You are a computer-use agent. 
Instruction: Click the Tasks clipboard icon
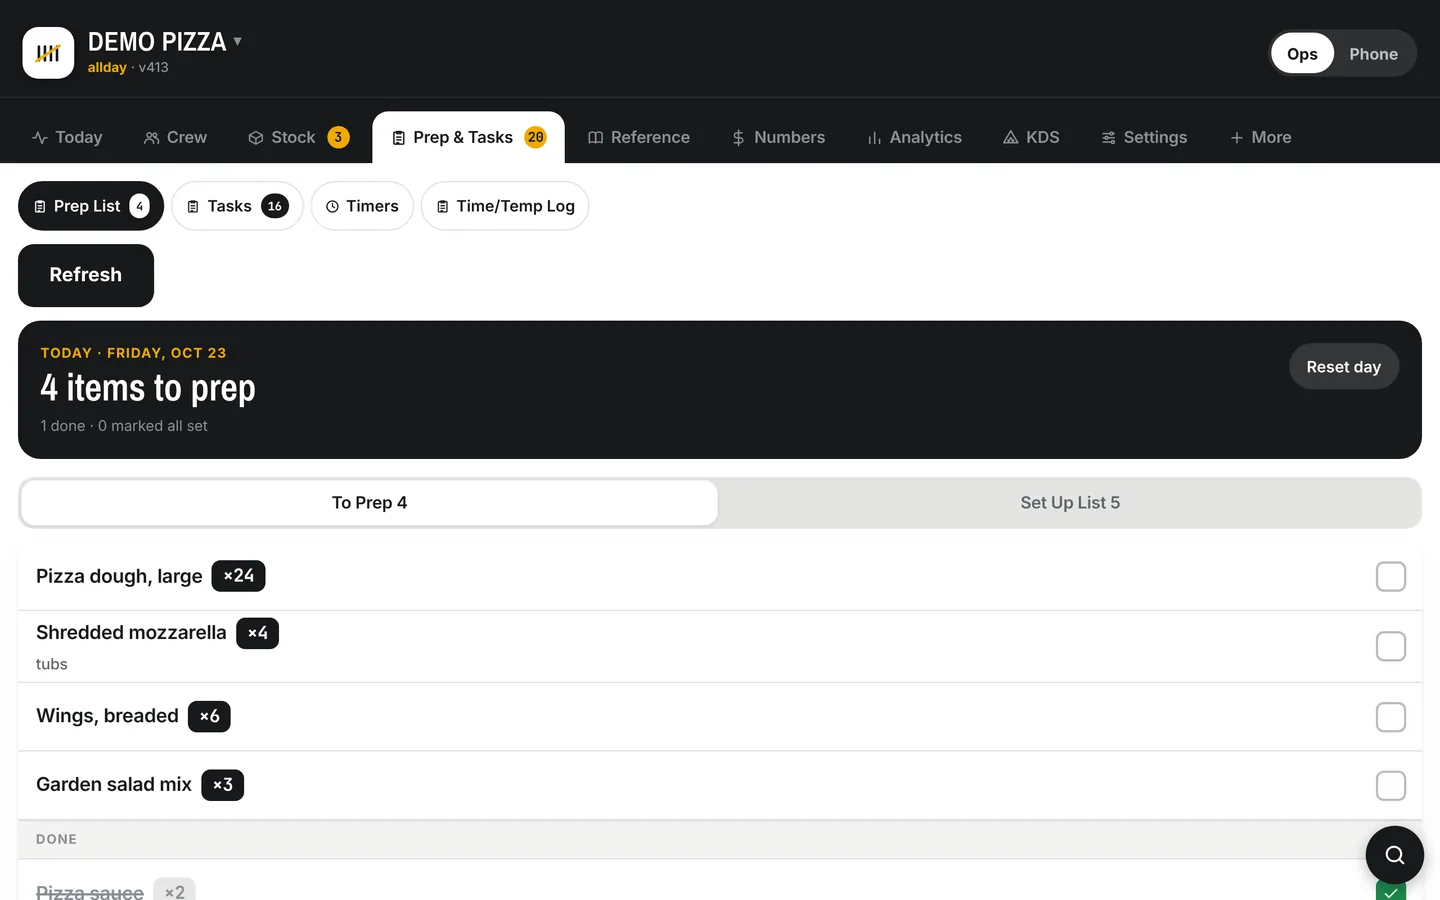tap(194, 207)
